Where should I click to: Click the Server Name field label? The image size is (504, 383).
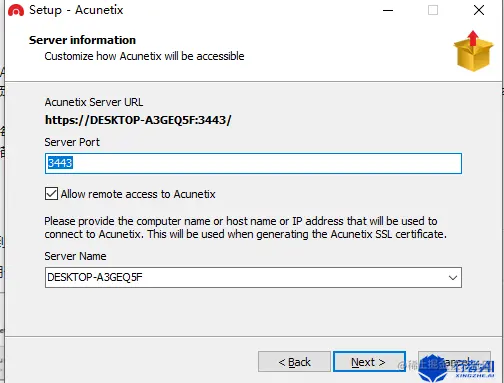point(75,256)
